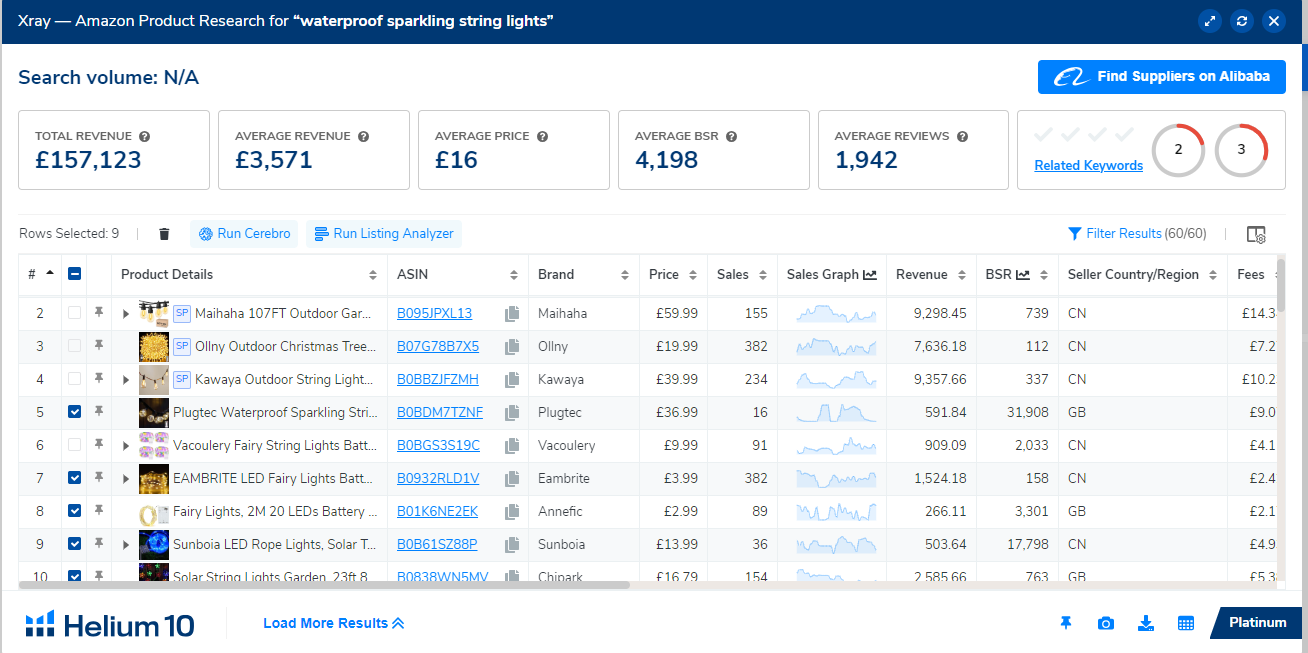
Task: Sort by Brand column arrows
Action: click(x=625, y=275)
